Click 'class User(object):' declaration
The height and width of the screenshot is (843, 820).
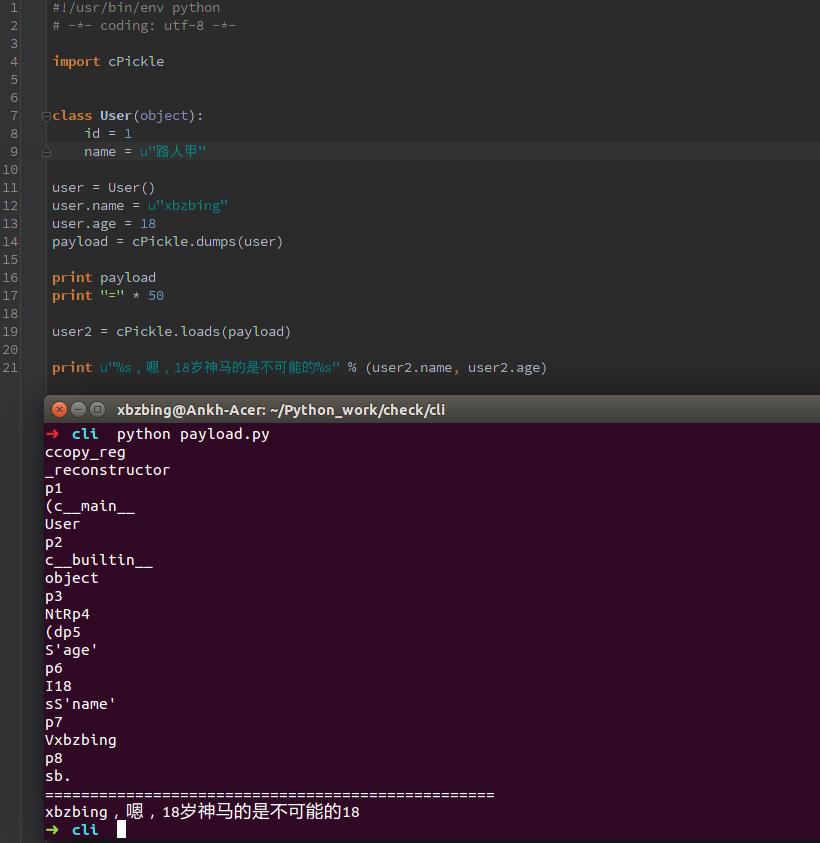pos(128,116)
